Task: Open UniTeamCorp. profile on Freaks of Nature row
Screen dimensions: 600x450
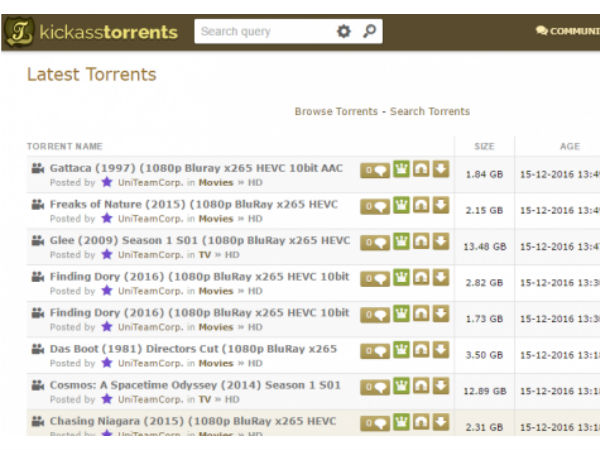Action: point(150,219)
